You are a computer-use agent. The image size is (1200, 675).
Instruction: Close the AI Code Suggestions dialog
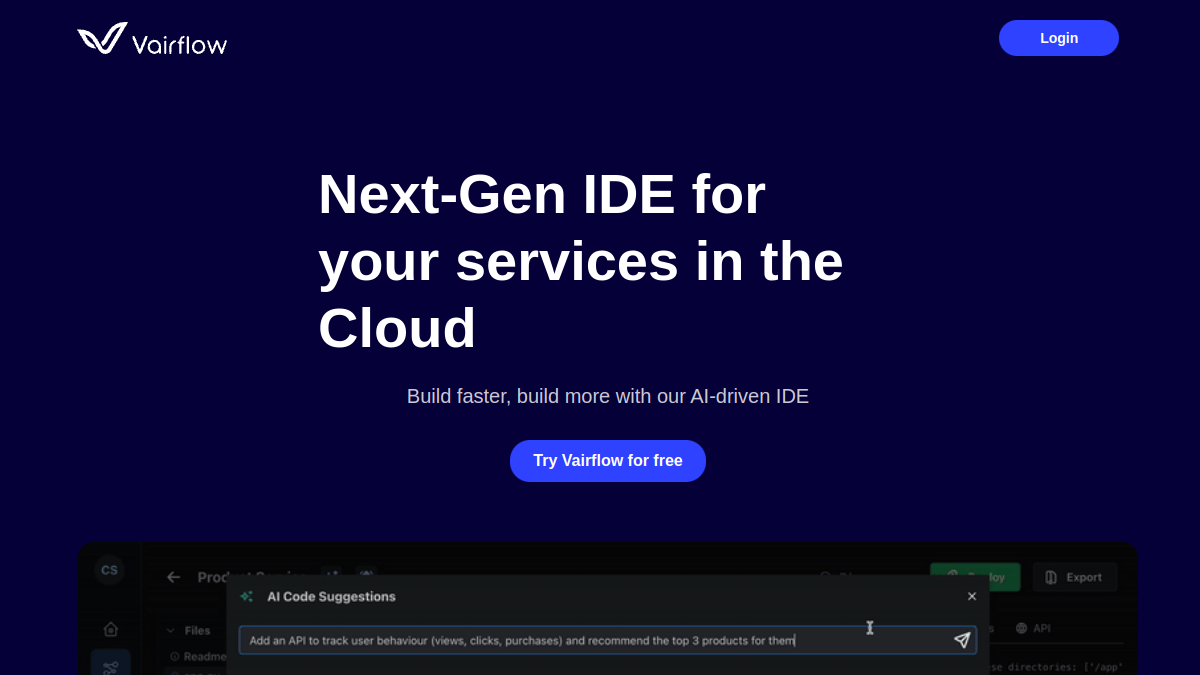972,597
